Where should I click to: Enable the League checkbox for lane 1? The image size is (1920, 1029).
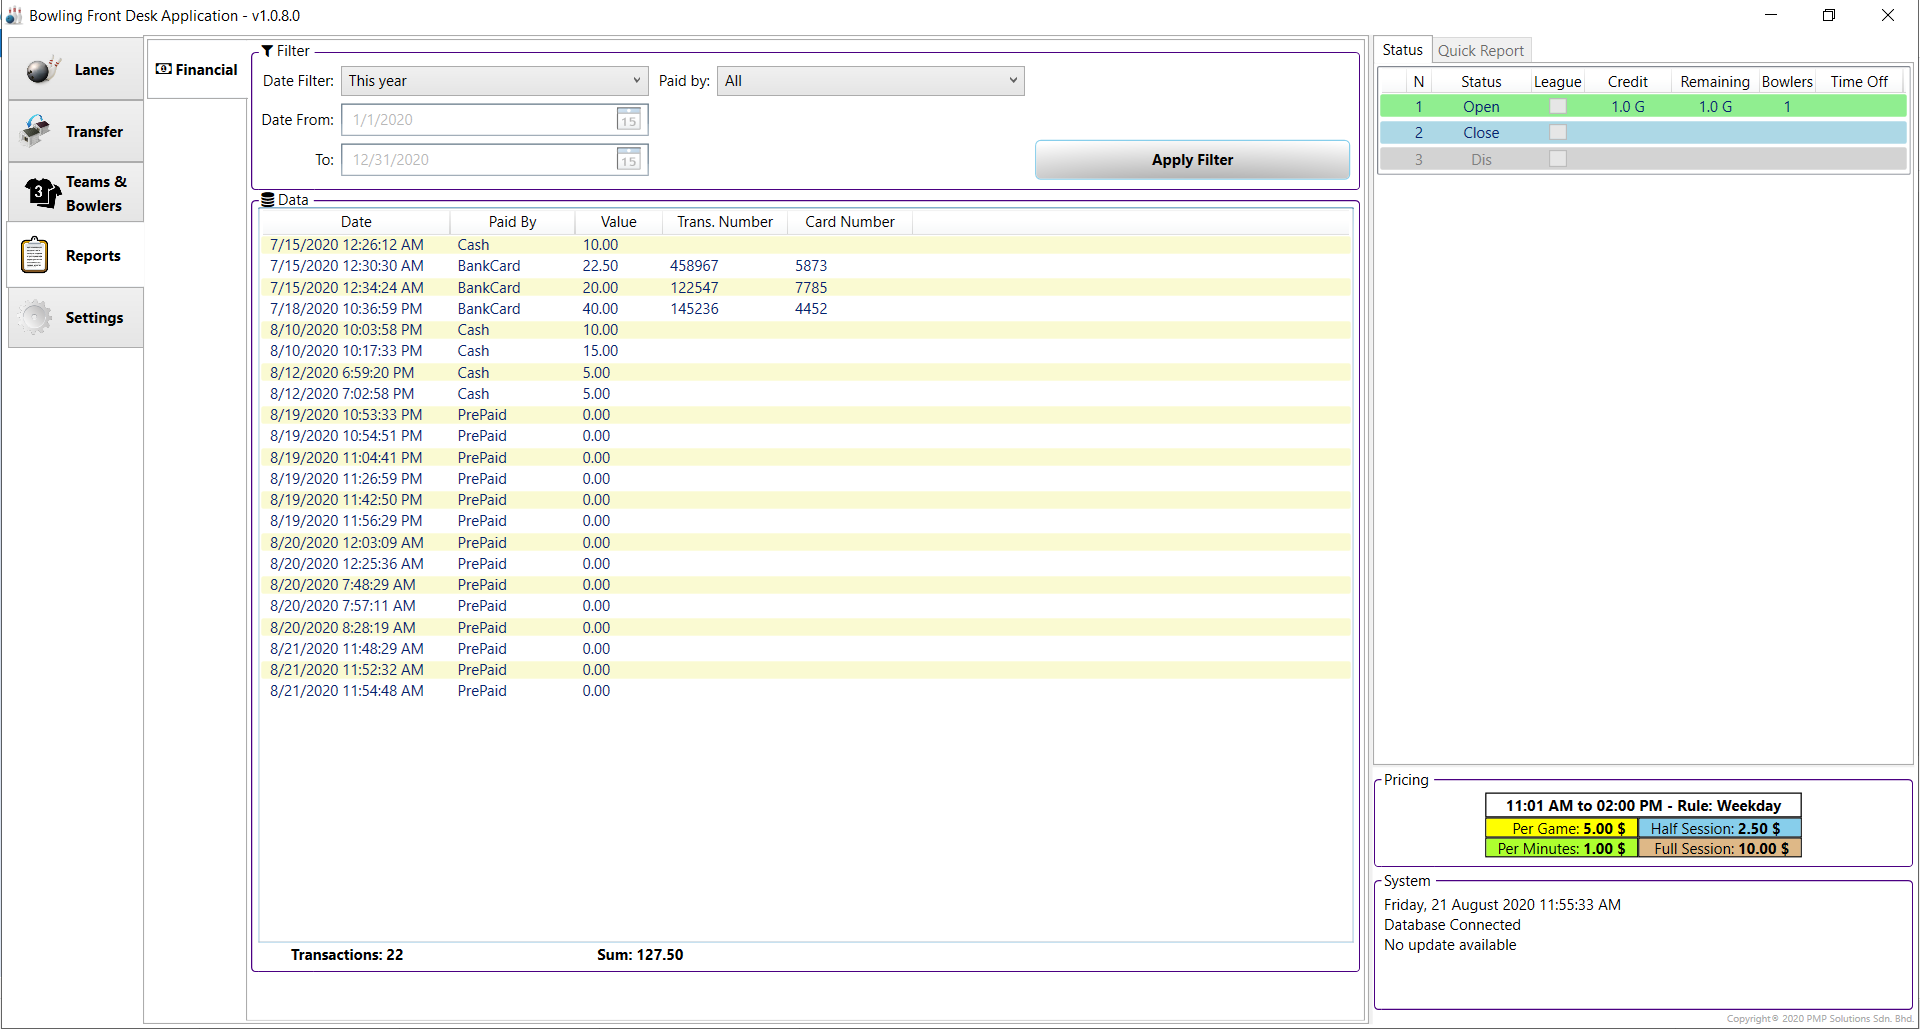point(1557,106)
